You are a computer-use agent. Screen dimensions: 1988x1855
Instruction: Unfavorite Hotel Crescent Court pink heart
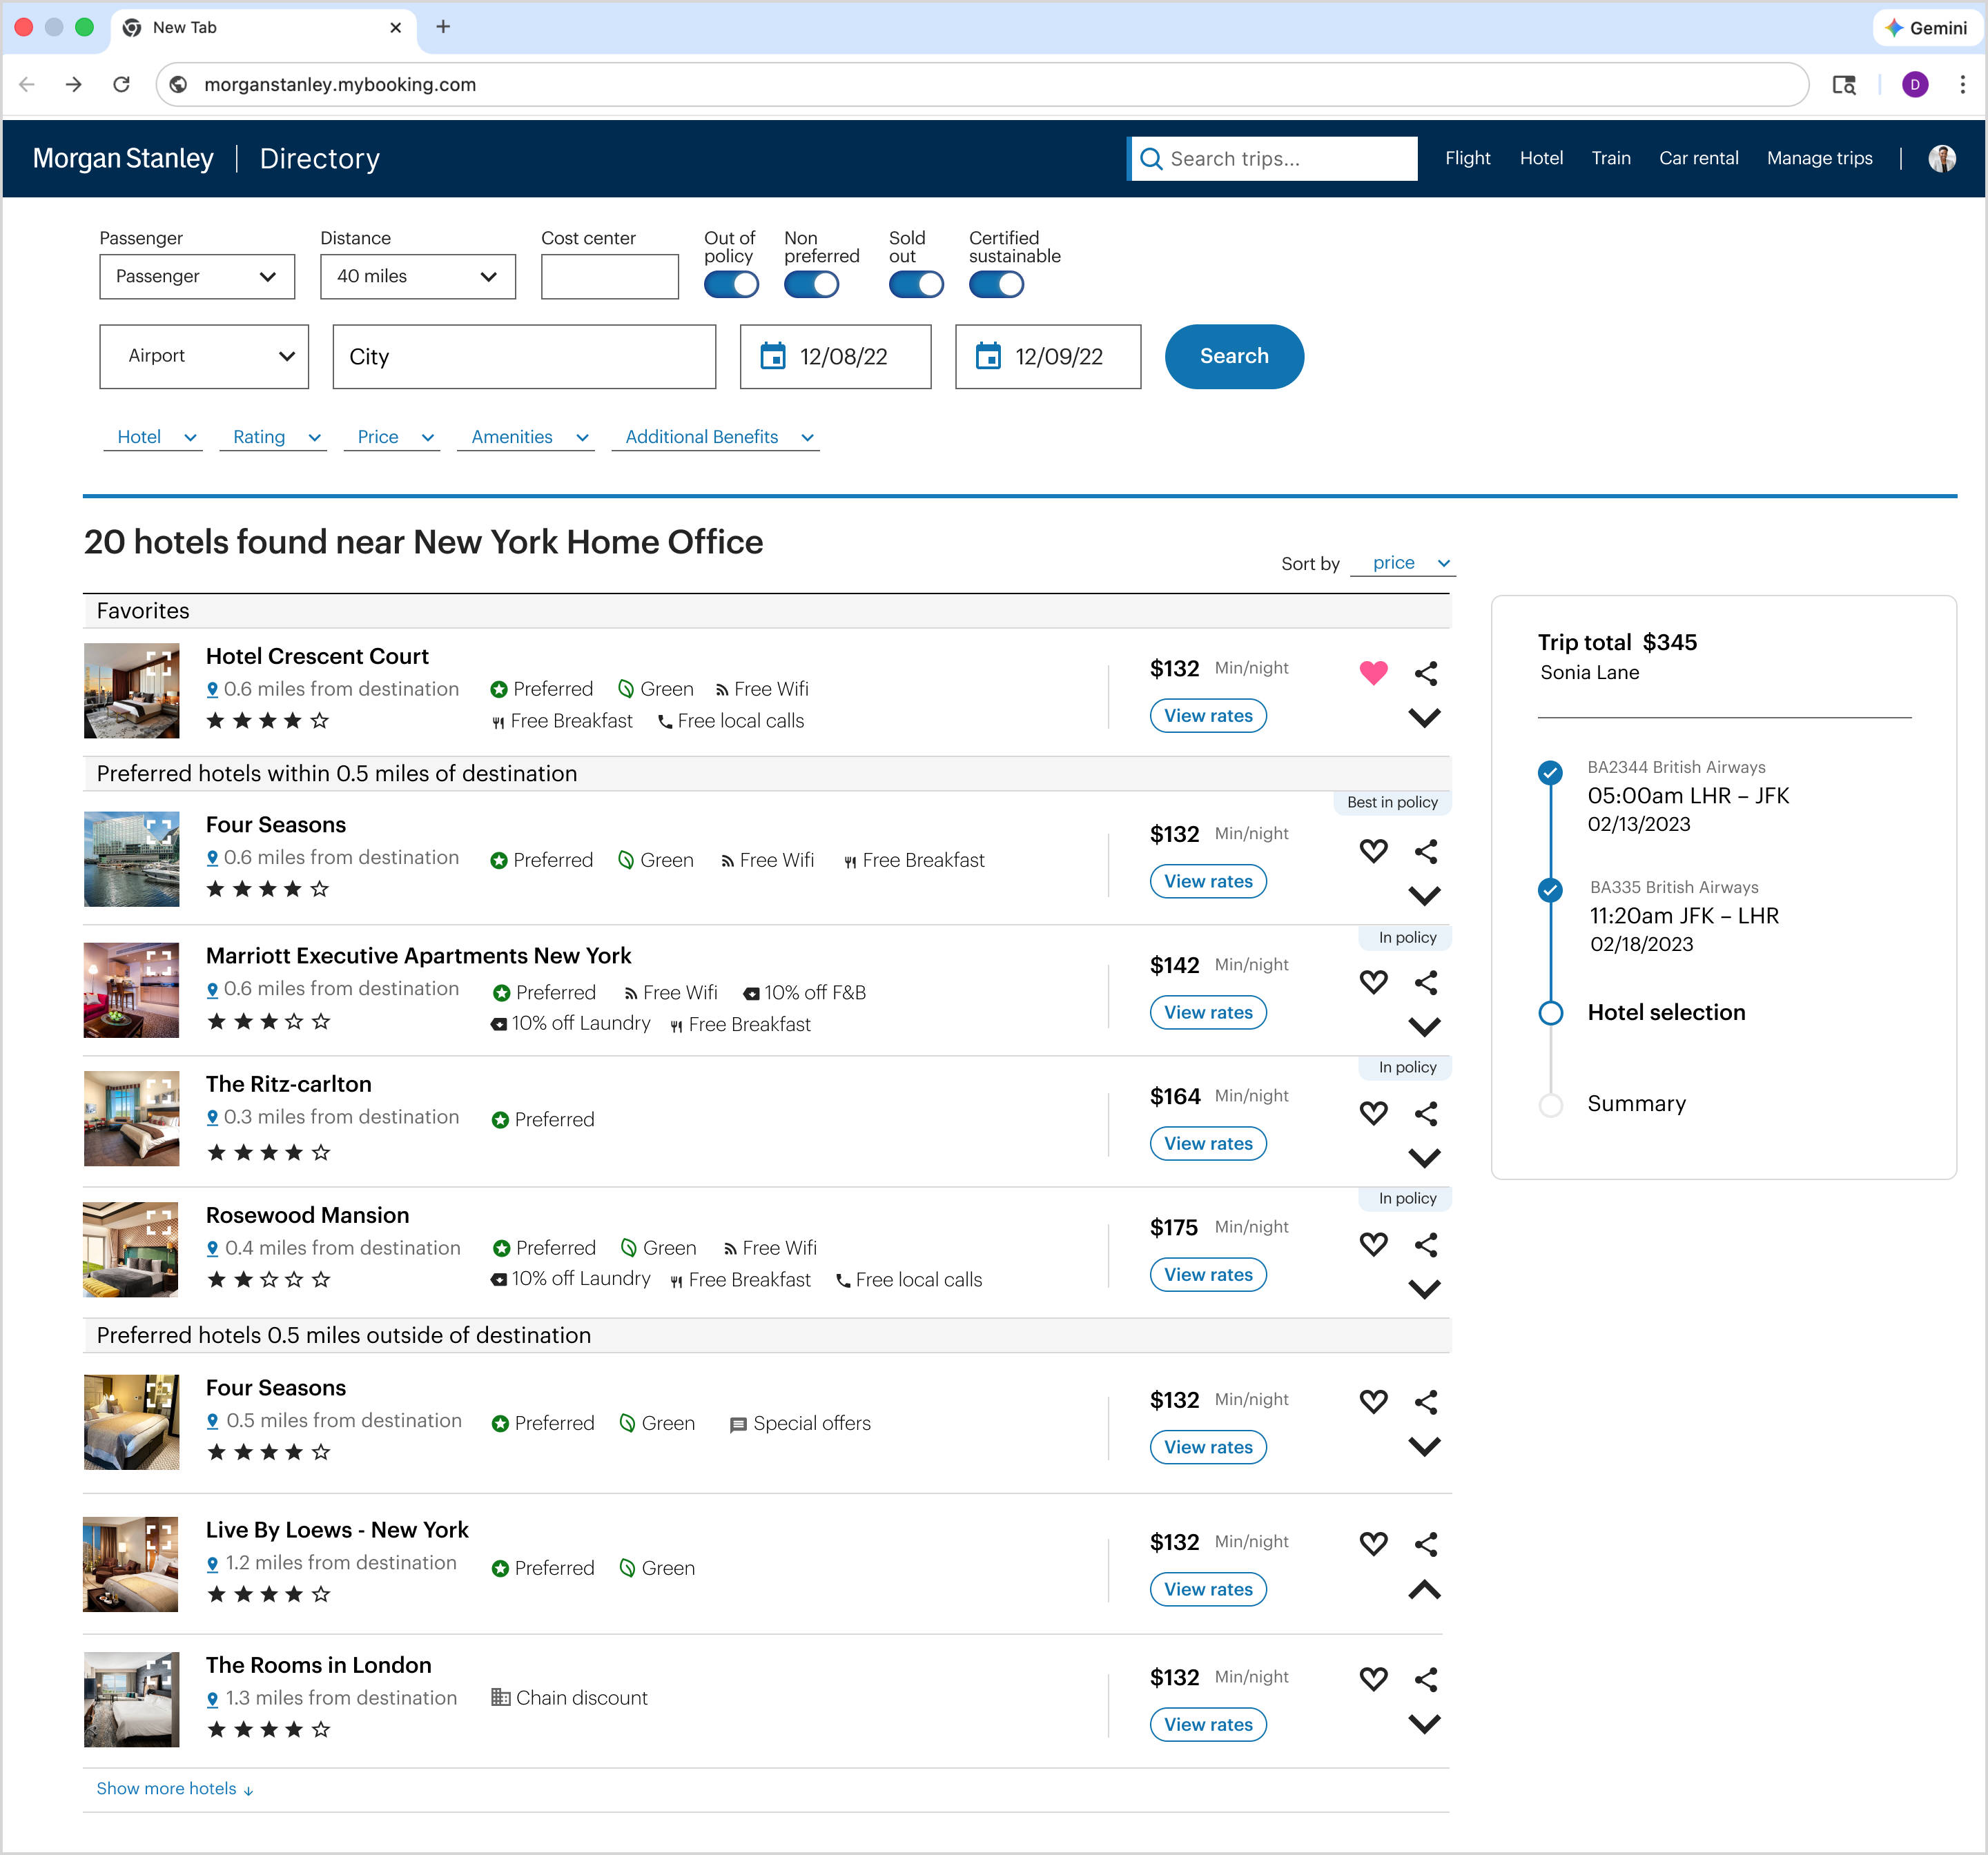pos(1373,673)
